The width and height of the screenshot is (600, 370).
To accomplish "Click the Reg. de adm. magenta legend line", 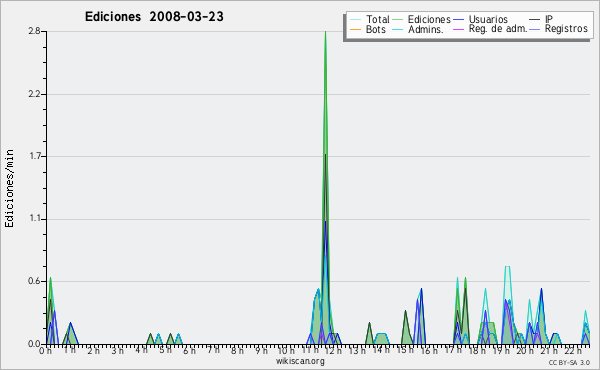I will [458, 29].
